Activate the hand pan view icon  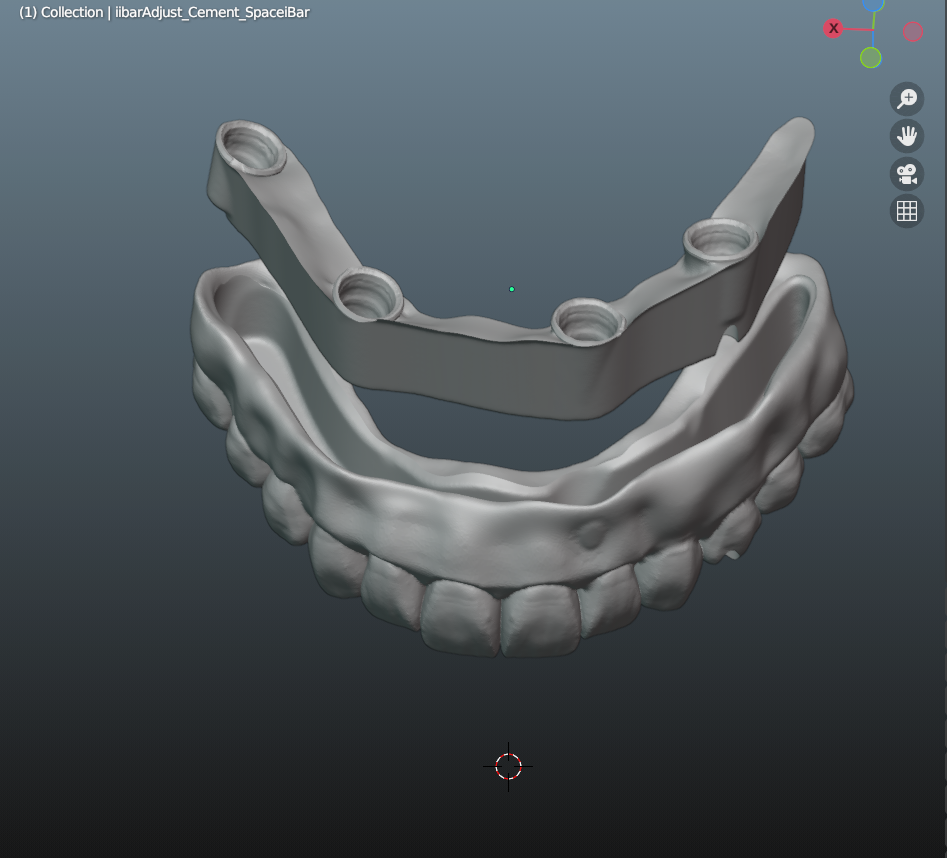coord(907,136)
